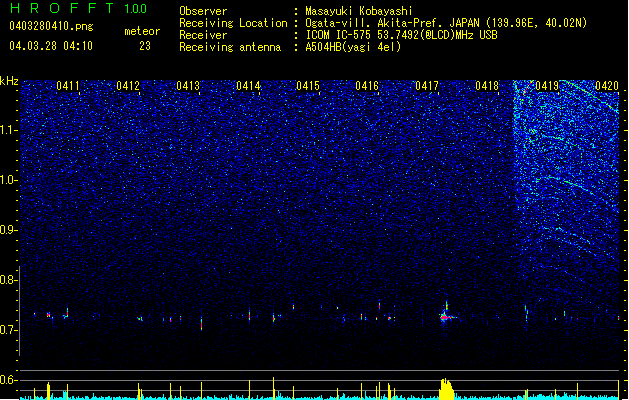Click the 1.0 kHz axis label

pyautogui.click(x=8, y=180)
